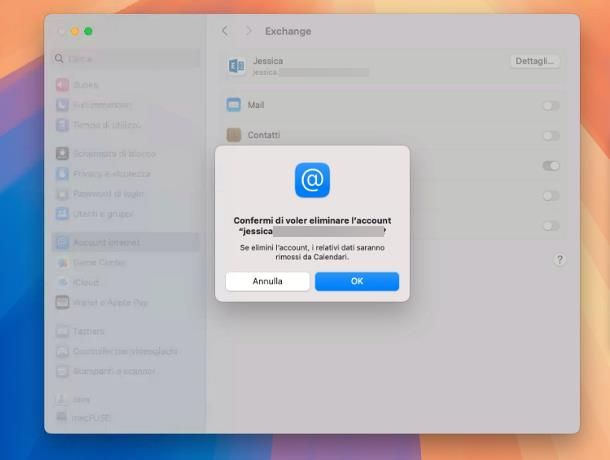Turn off the enabled switch below Contatti
This screenshot has width=610, height=460.
click(x=551, y=166)
